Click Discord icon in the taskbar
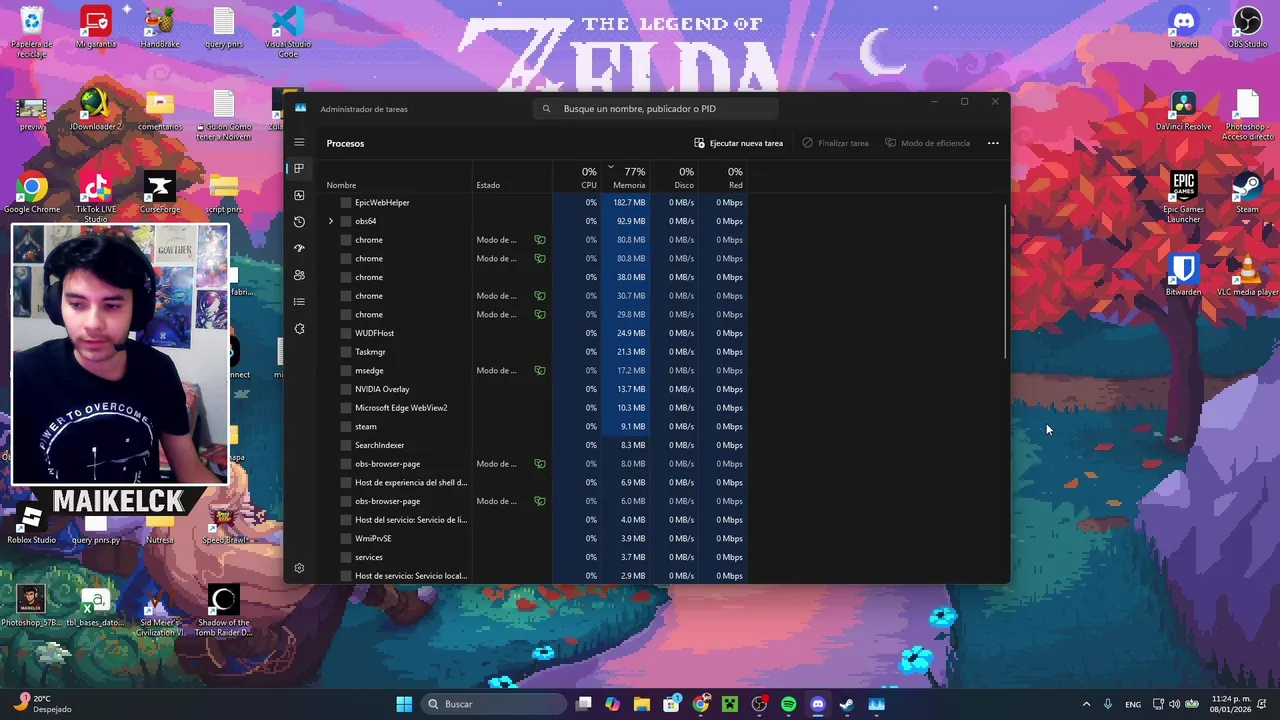 click(817, 704)
